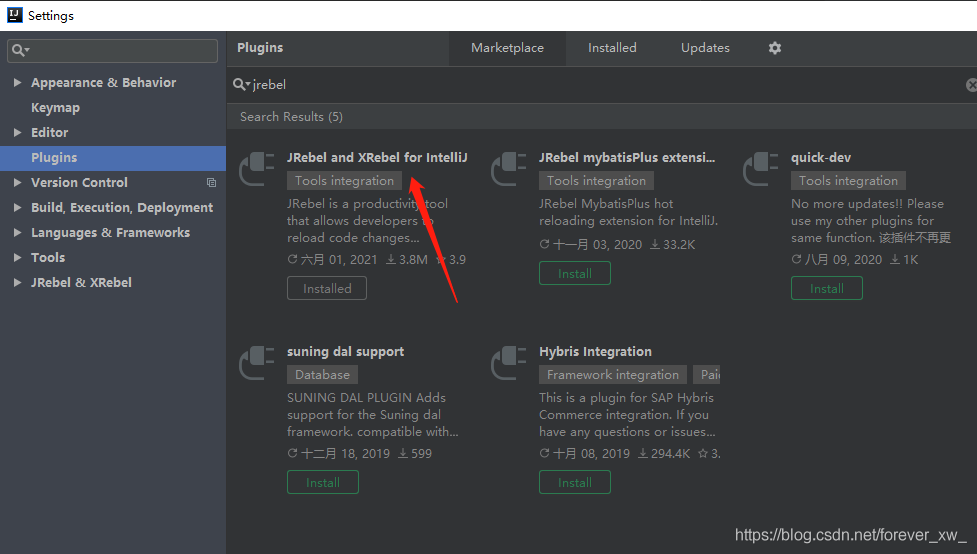
Task: Click the IntelliJ logo in title bar
Action: click(x=14, y=15)
